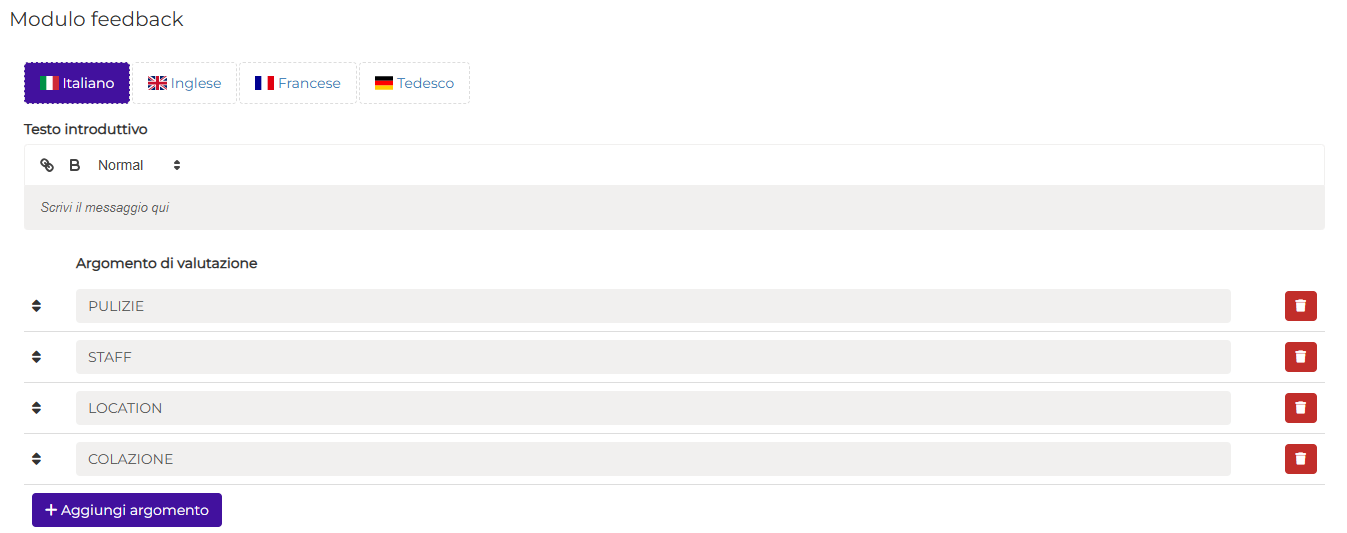Remove the LOCATION topic with trash icon
This screenshot has width=1347, height=533.
coord(1300,408)
